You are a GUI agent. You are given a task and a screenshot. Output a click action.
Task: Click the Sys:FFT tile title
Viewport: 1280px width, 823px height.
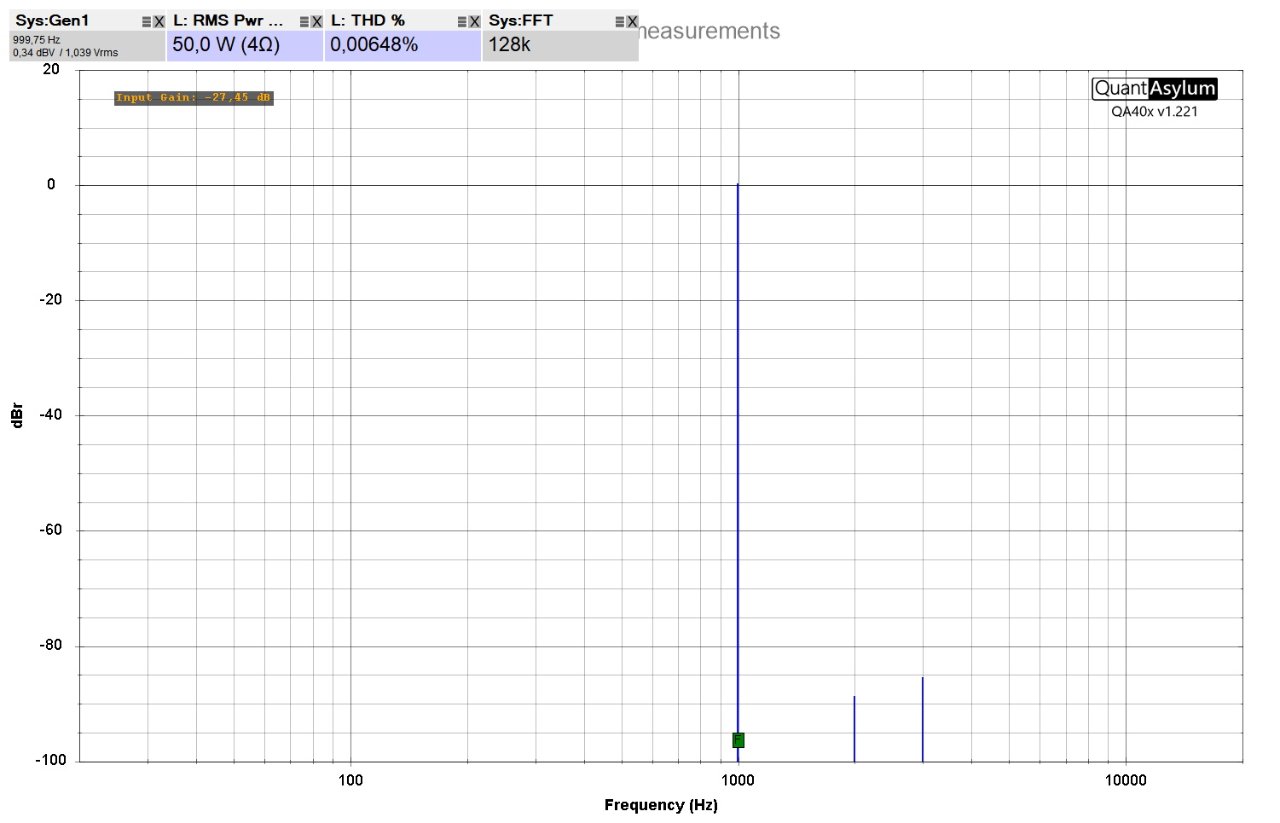pos(520,20)
